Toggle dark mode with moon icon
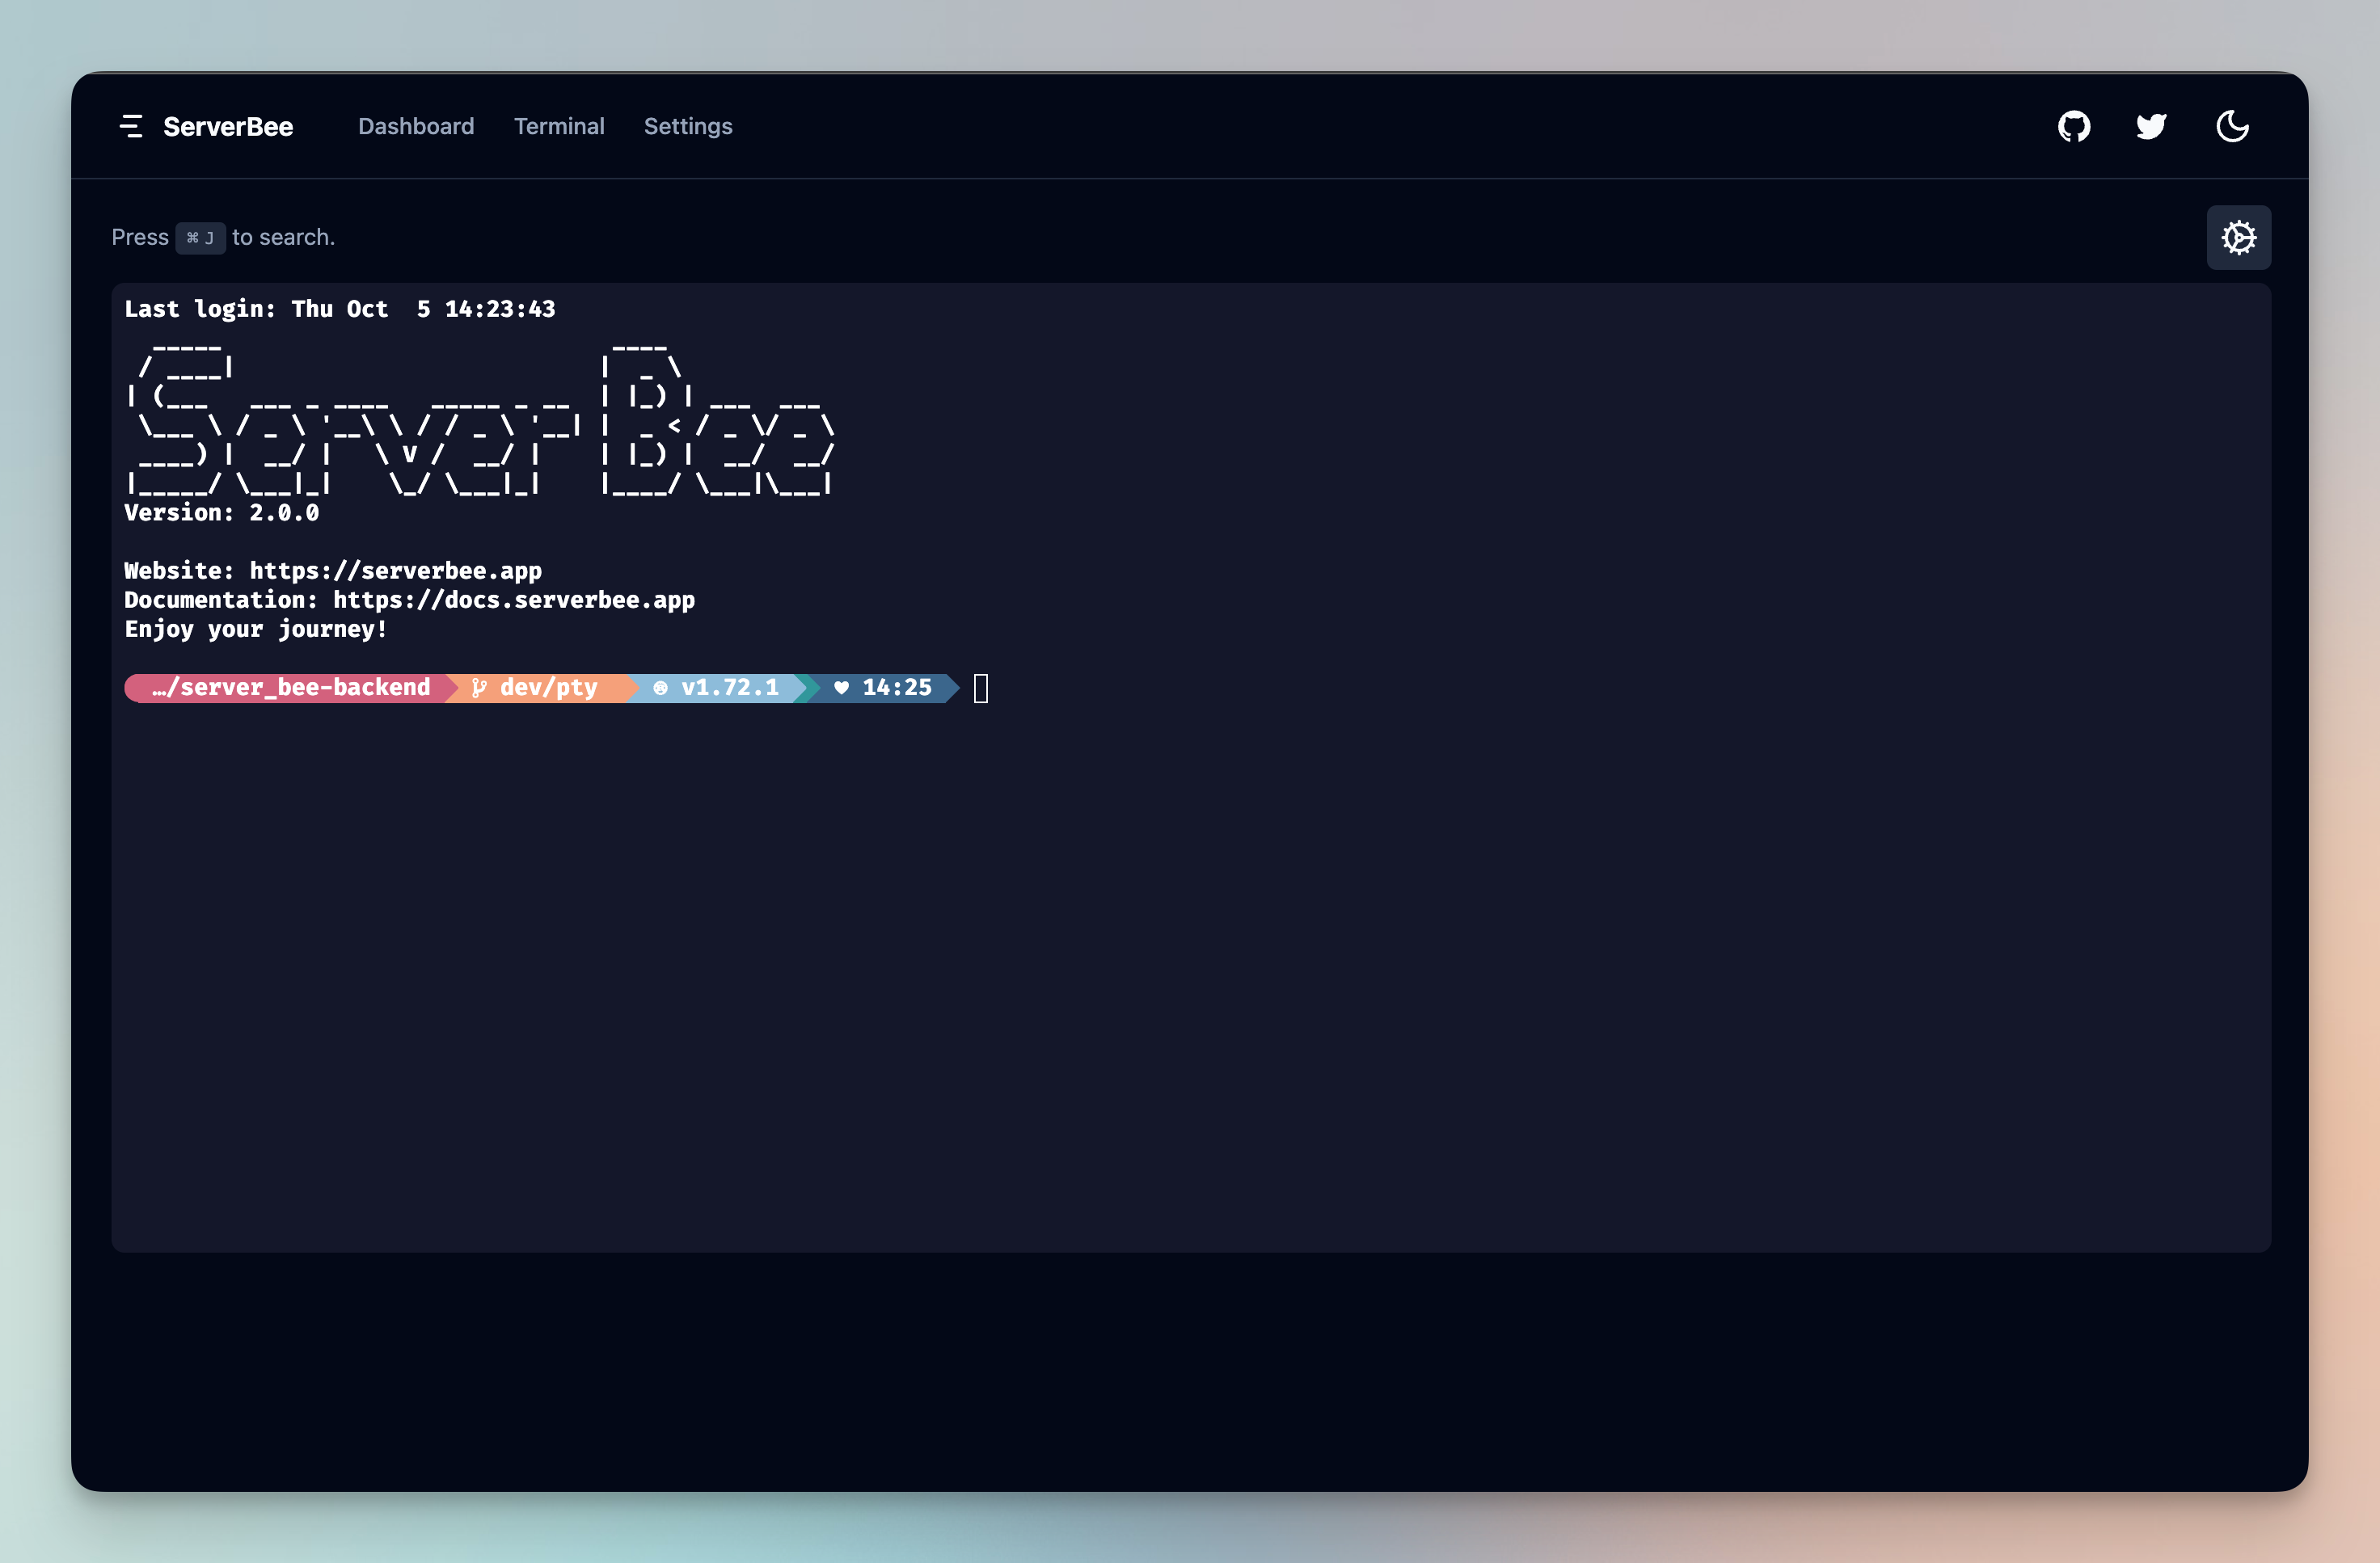2380x1563 pixels. pyautogui.click(x=2232, y=127)
